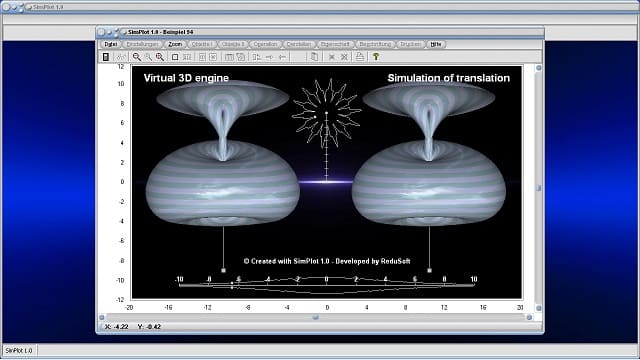Open the Beschriftung menu
The width and height of the screenshot is (640, 360).
click(x=376, y=44)
